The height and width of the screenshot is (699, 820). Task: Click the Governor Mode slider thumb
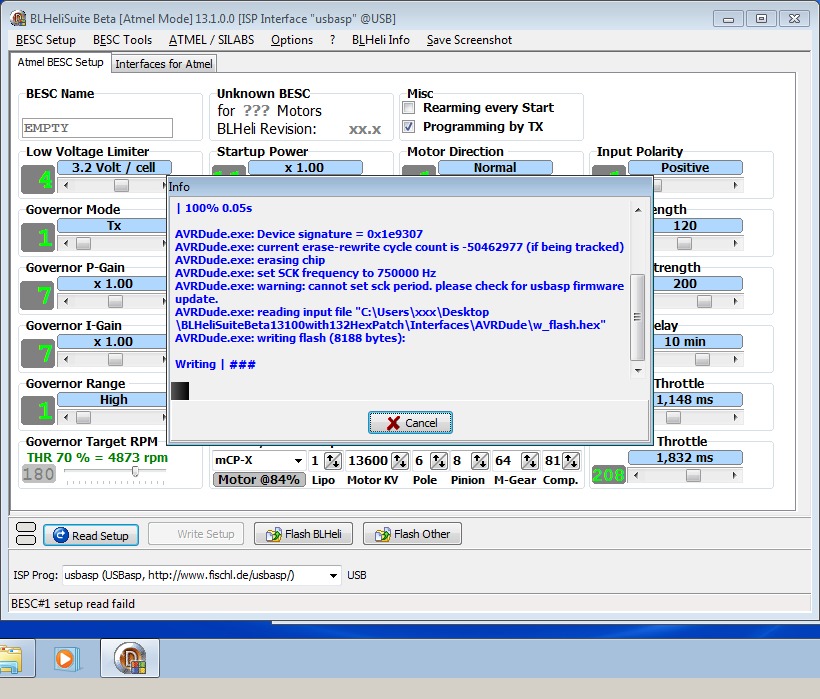tap(83, 243)
